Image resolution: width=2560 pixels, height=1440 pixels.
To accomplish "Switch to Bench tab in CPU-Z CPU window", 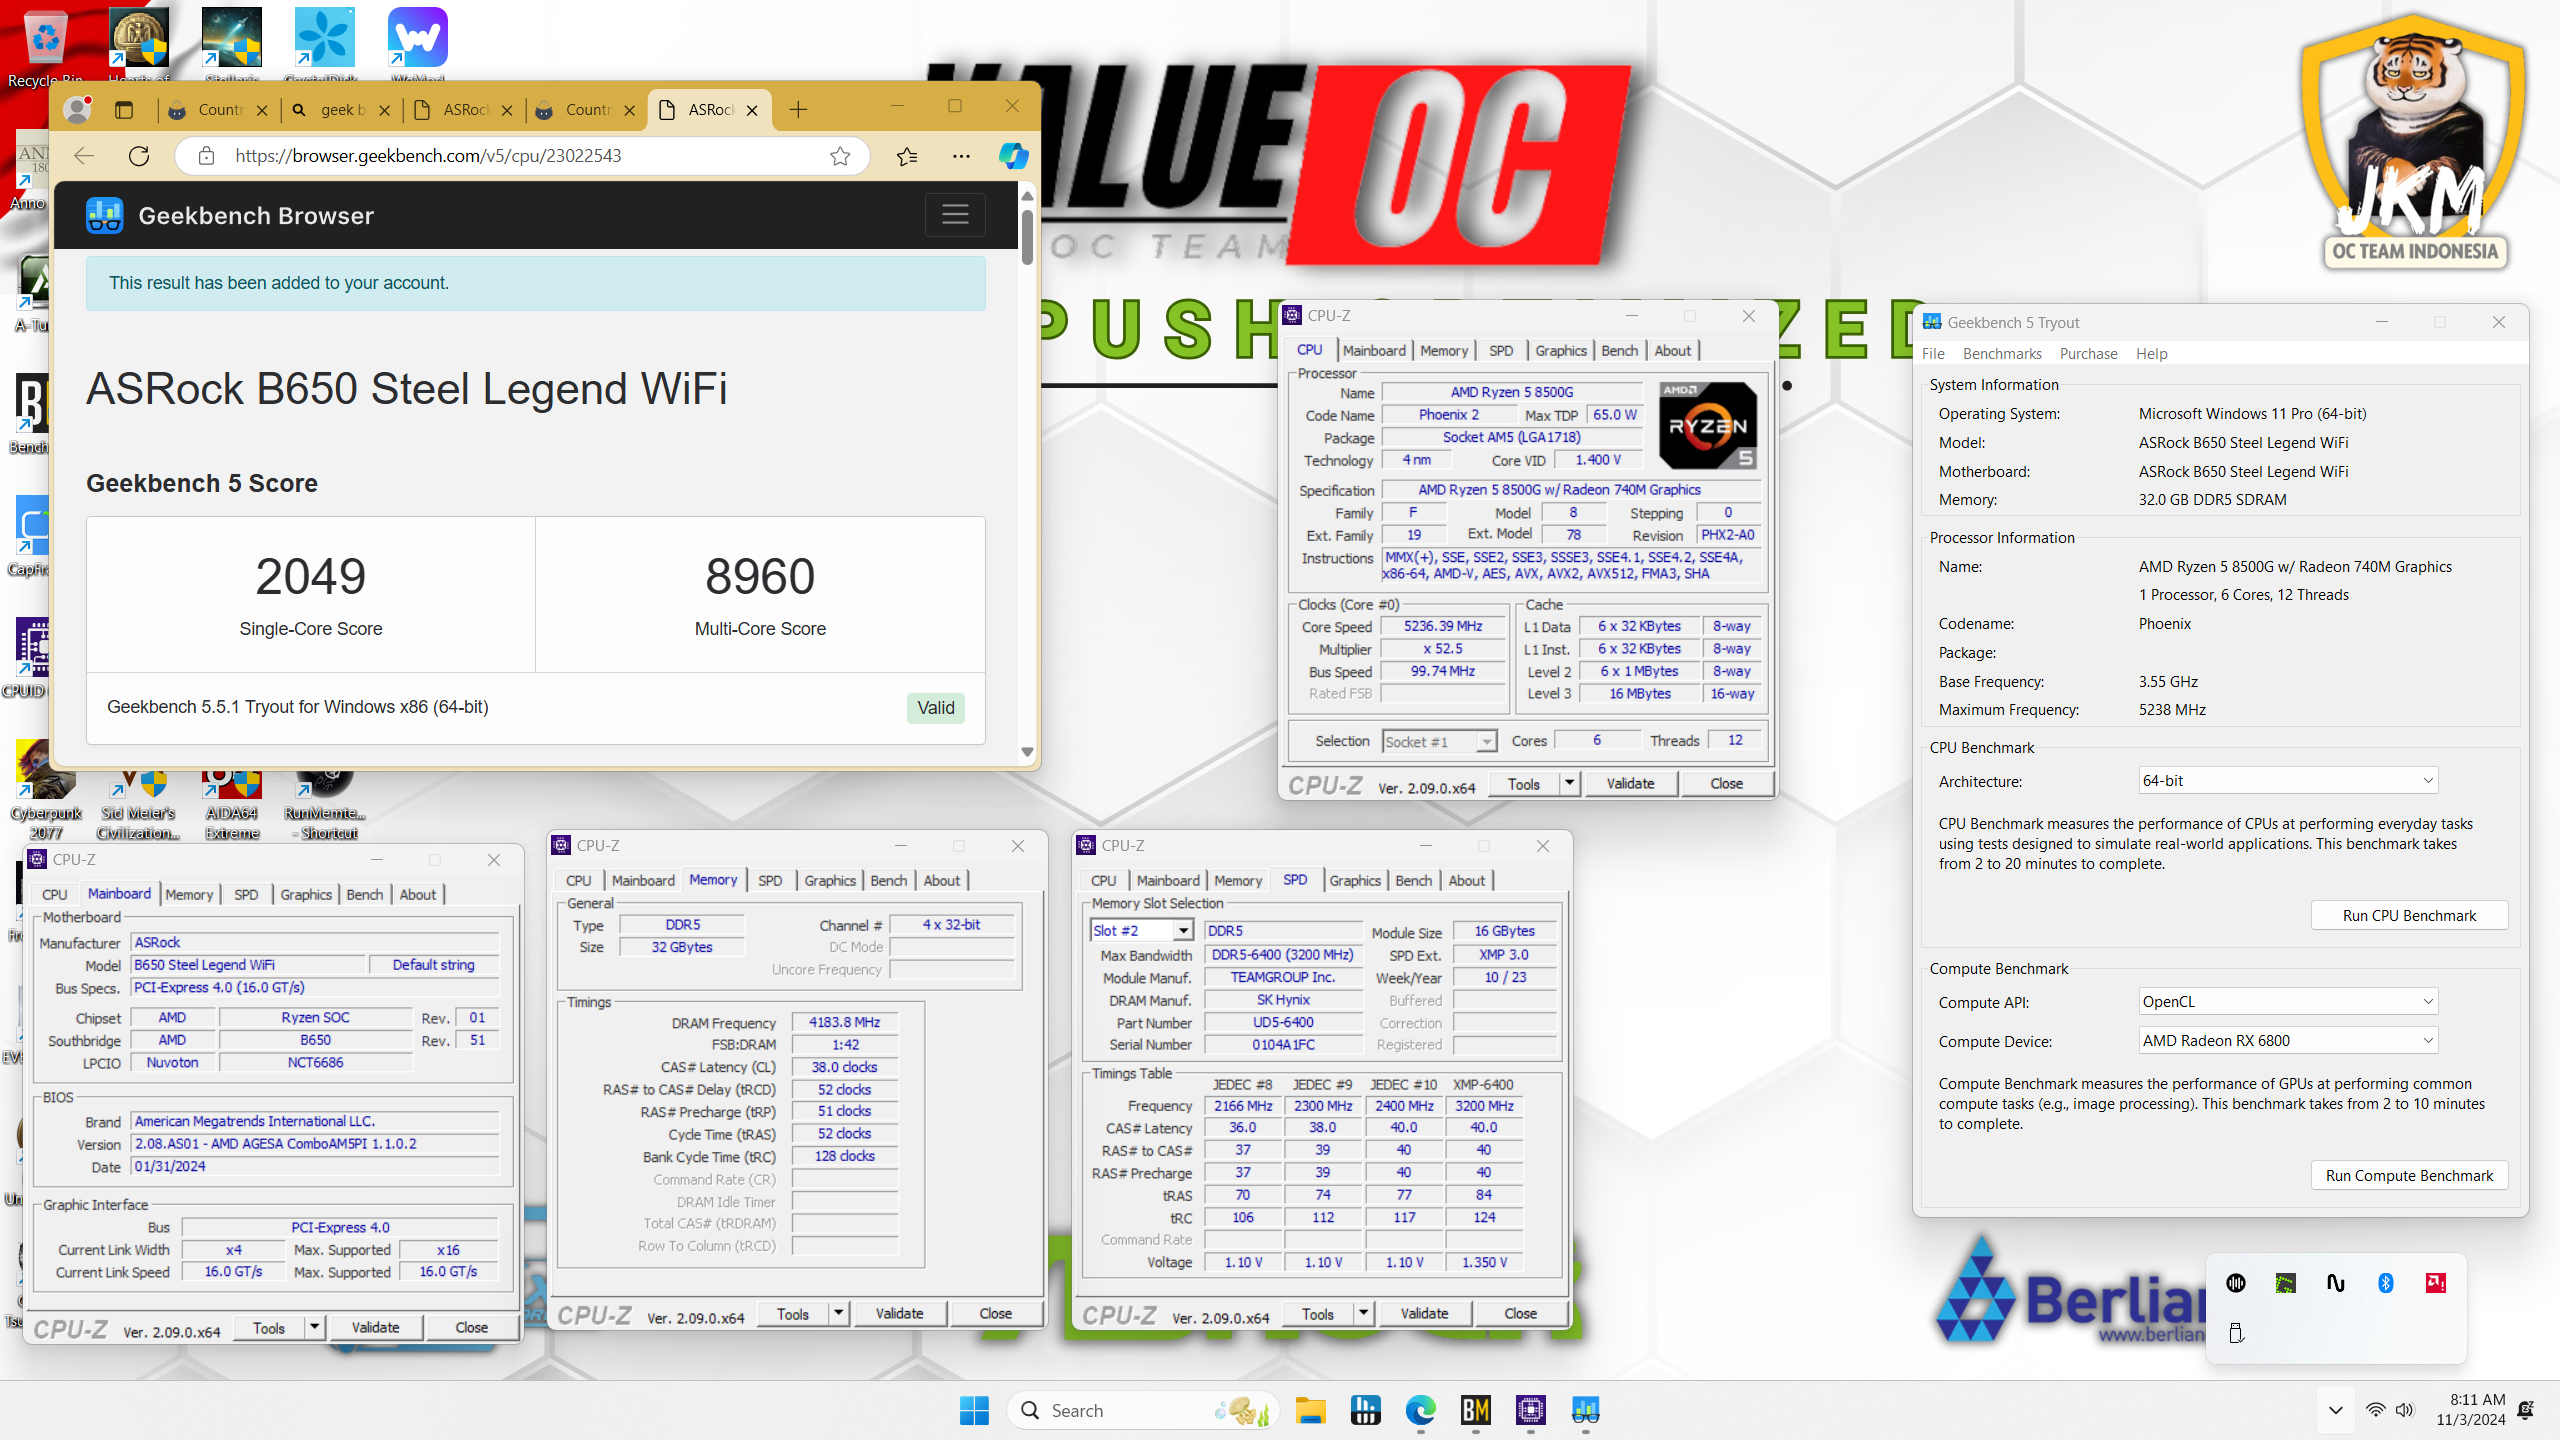I will (x=1619, y=351).
